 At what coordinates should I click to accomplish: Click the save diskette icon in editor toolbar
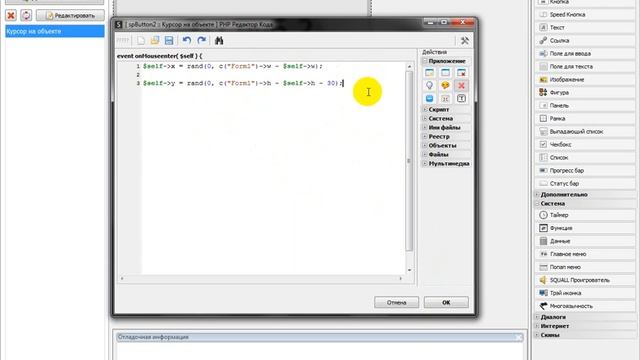coord(169,40)
